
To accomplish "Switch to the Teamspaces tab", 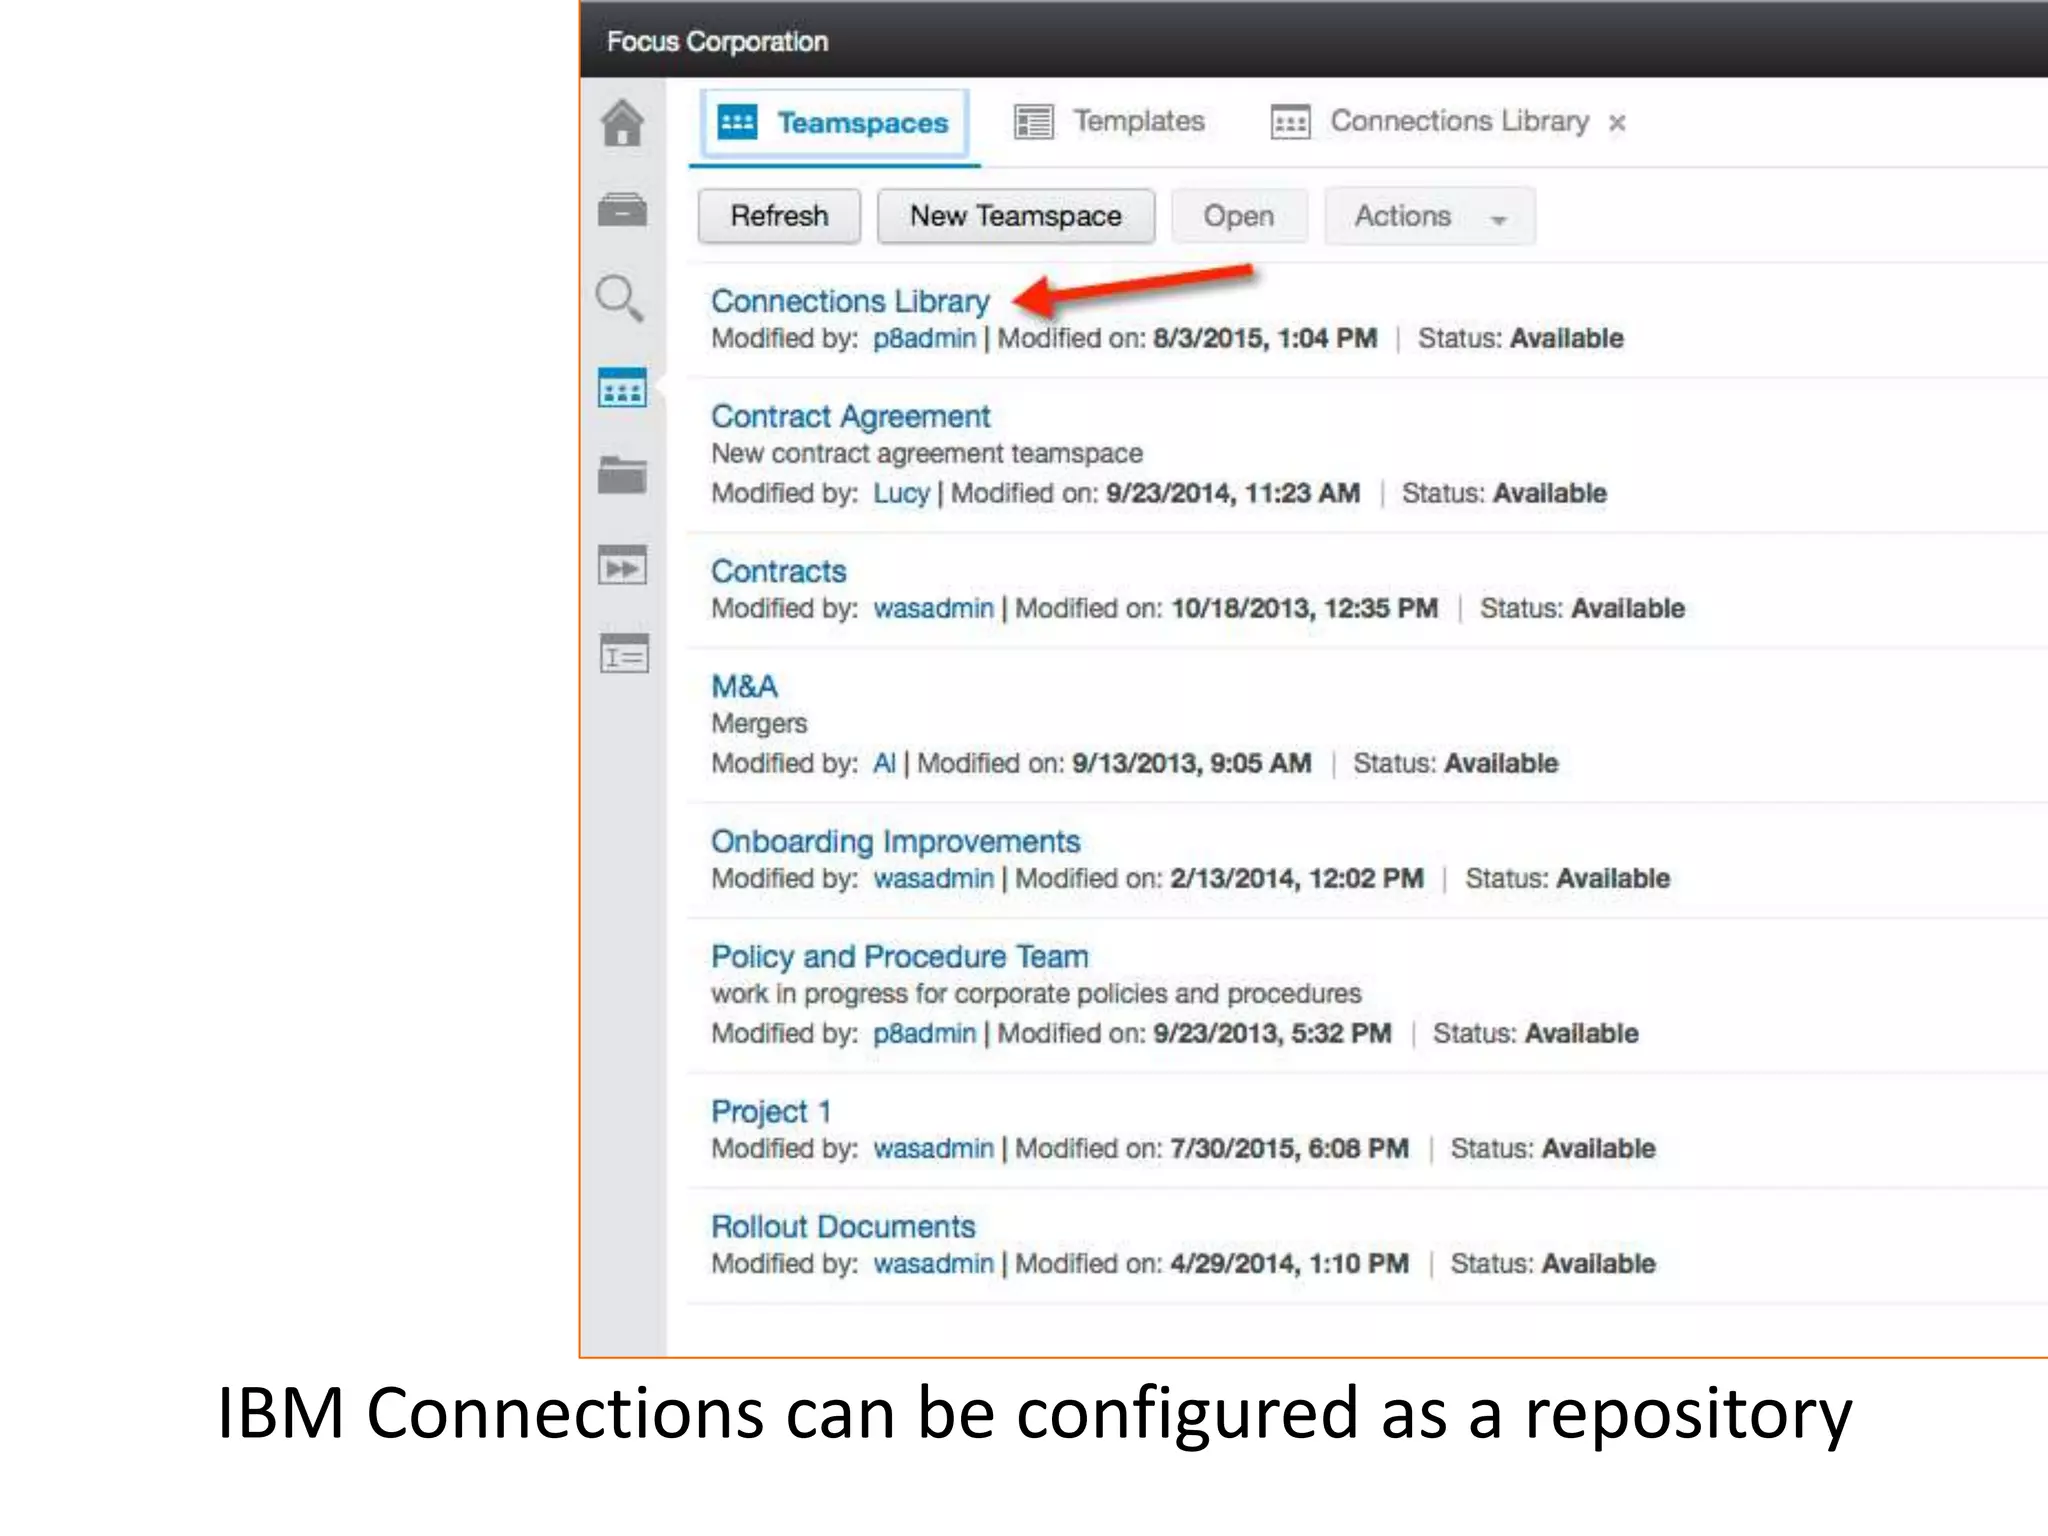I will [835, 123].
